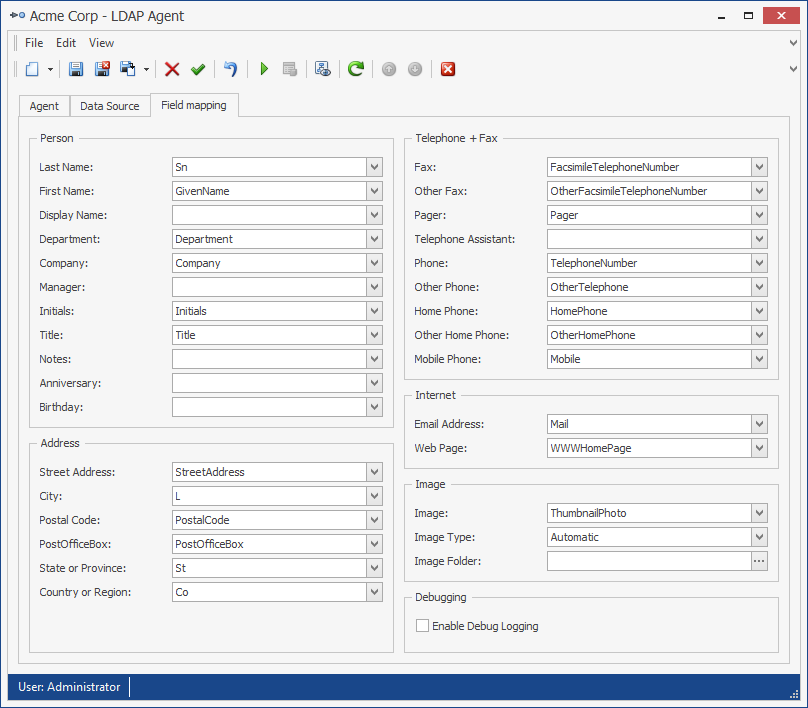Click the grayed log view icon
The height and width of the screenshot is (708, 808).
pyautogui.click(x=290, y=69)
